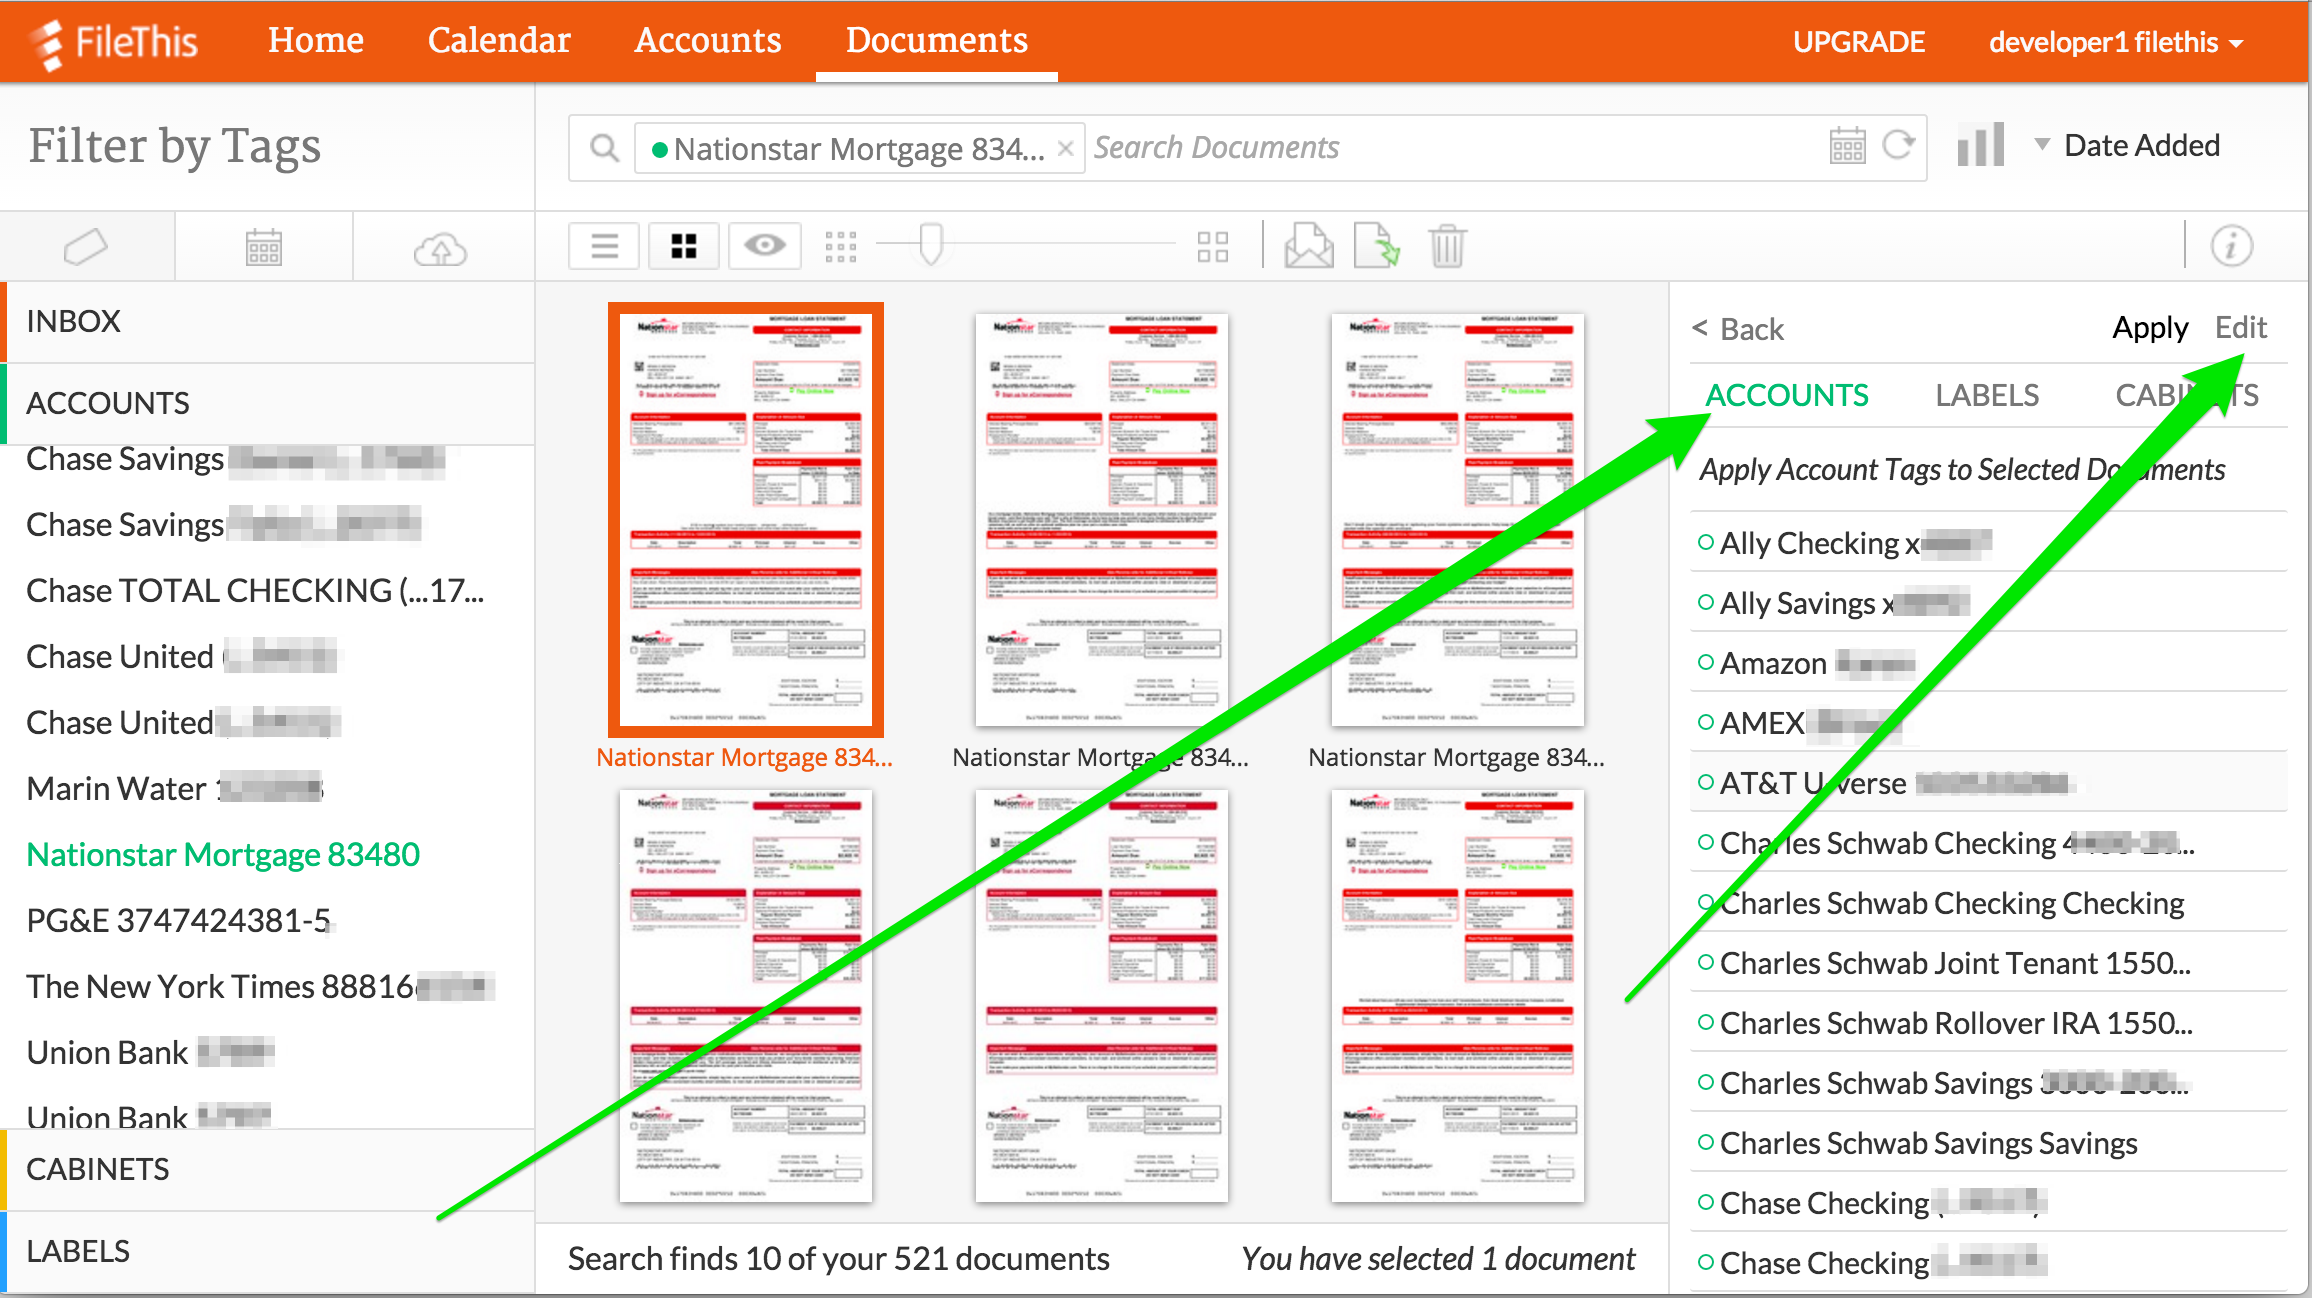2312x1298 pixels.
Task: Switch to the LABELS tab in right panel
Action: (x=1986, y=395)
